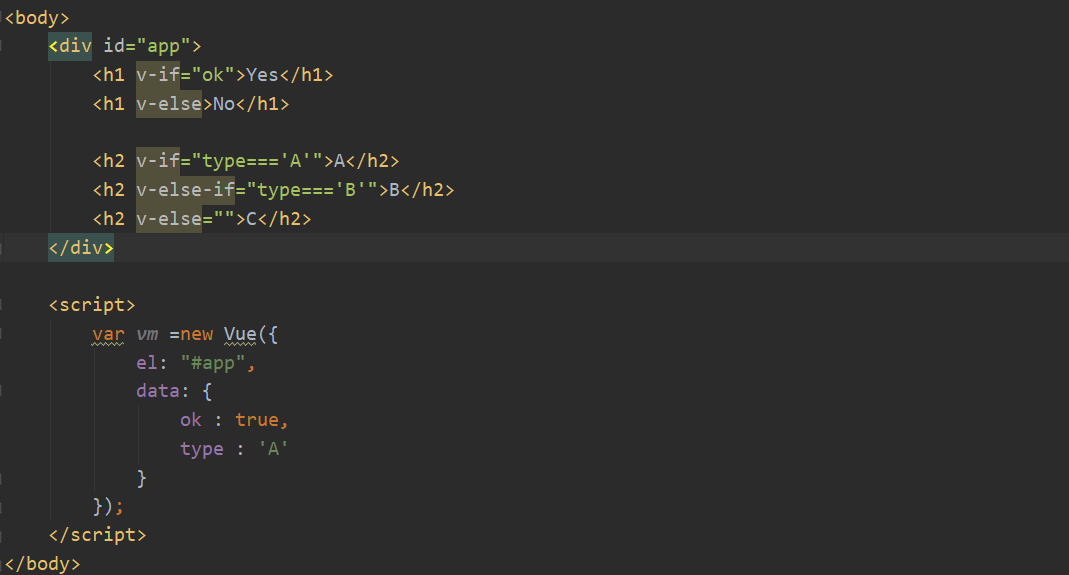
Task: Click the el property name
Action: click(147, 363)
